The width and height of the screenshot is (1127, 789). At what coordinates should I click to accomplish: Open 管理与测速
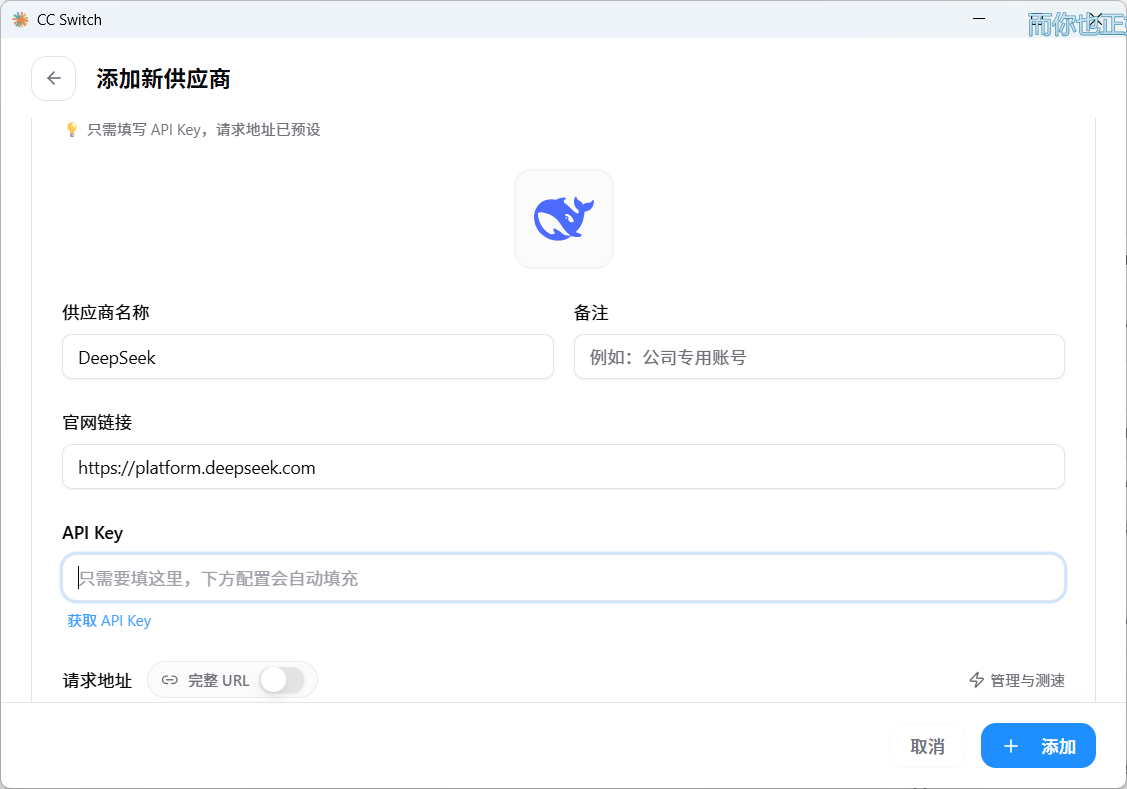pyautogui.click(x=1017, y=680)
